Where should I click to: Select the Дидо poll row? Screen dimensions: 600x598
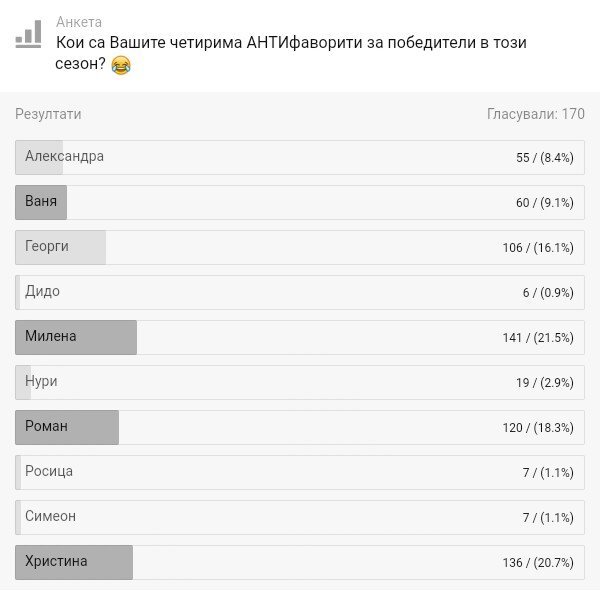click(x=300, y=292)
